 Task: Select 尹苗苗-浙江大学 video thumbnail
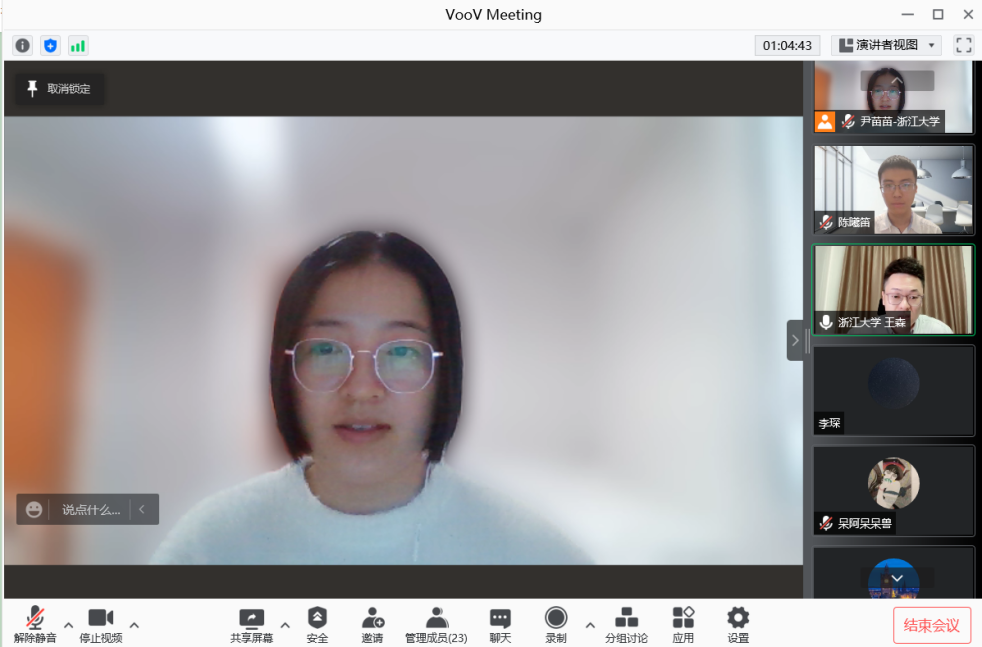pyautogui.click(x=894, y=97)
